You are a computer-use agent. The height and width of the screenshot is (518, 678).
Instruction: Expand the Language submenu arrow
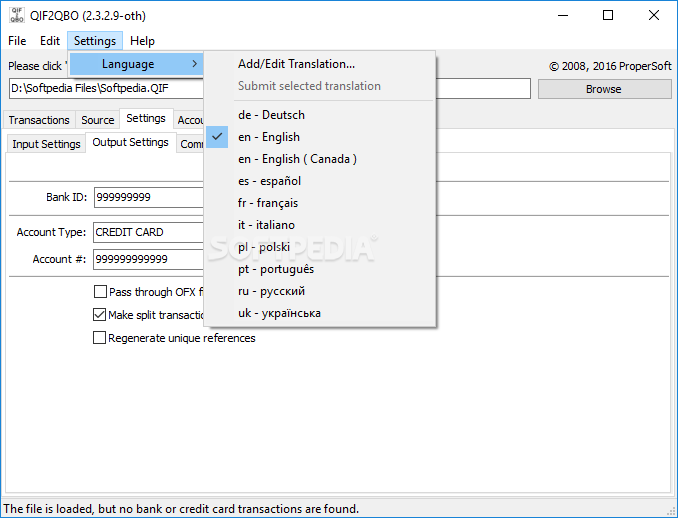point(195,64)
